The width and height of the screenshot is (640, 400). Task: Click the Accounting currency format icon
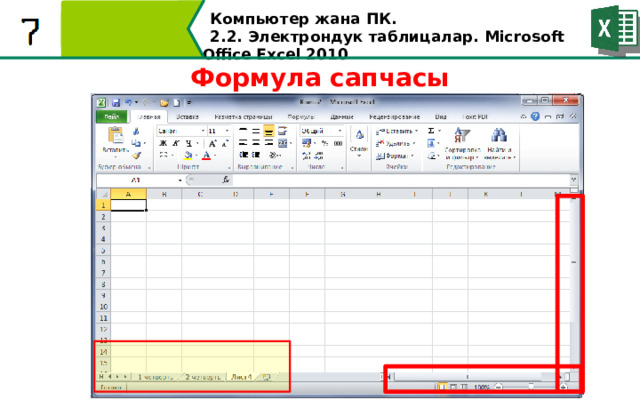pyautogui.click(x=307, y=143)
